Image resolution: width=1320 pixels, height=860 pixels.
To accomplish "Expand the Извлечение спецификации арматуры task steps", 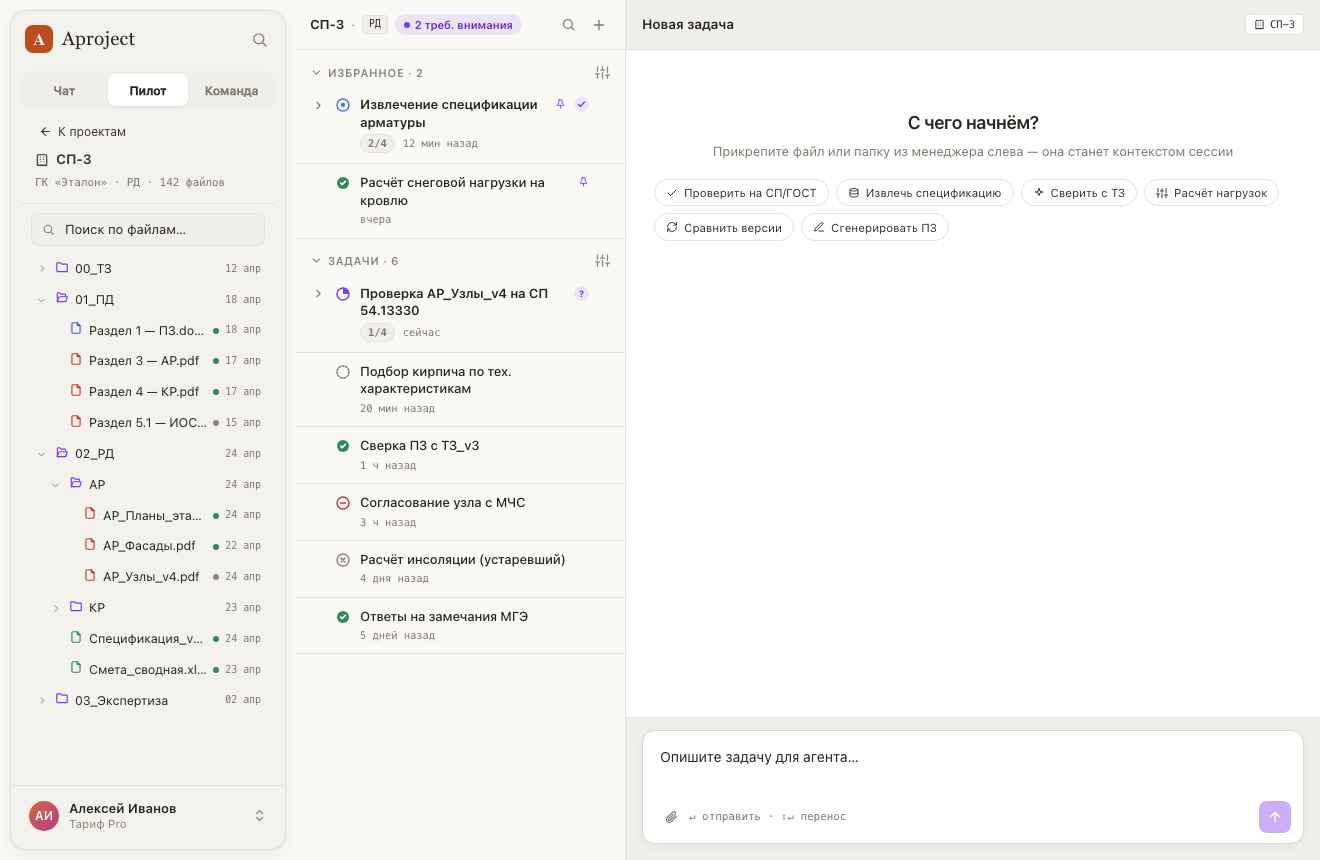I will (319, 105).
